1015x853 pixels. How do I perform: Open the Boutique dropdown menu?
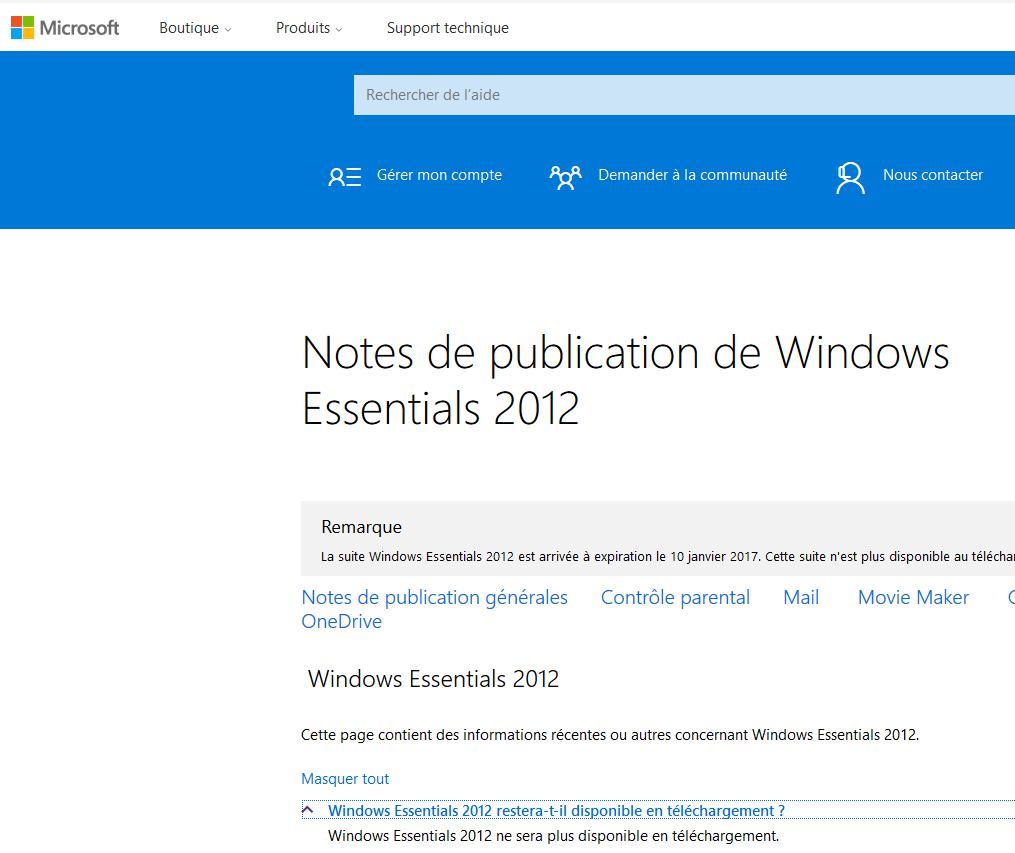(195, 28)
